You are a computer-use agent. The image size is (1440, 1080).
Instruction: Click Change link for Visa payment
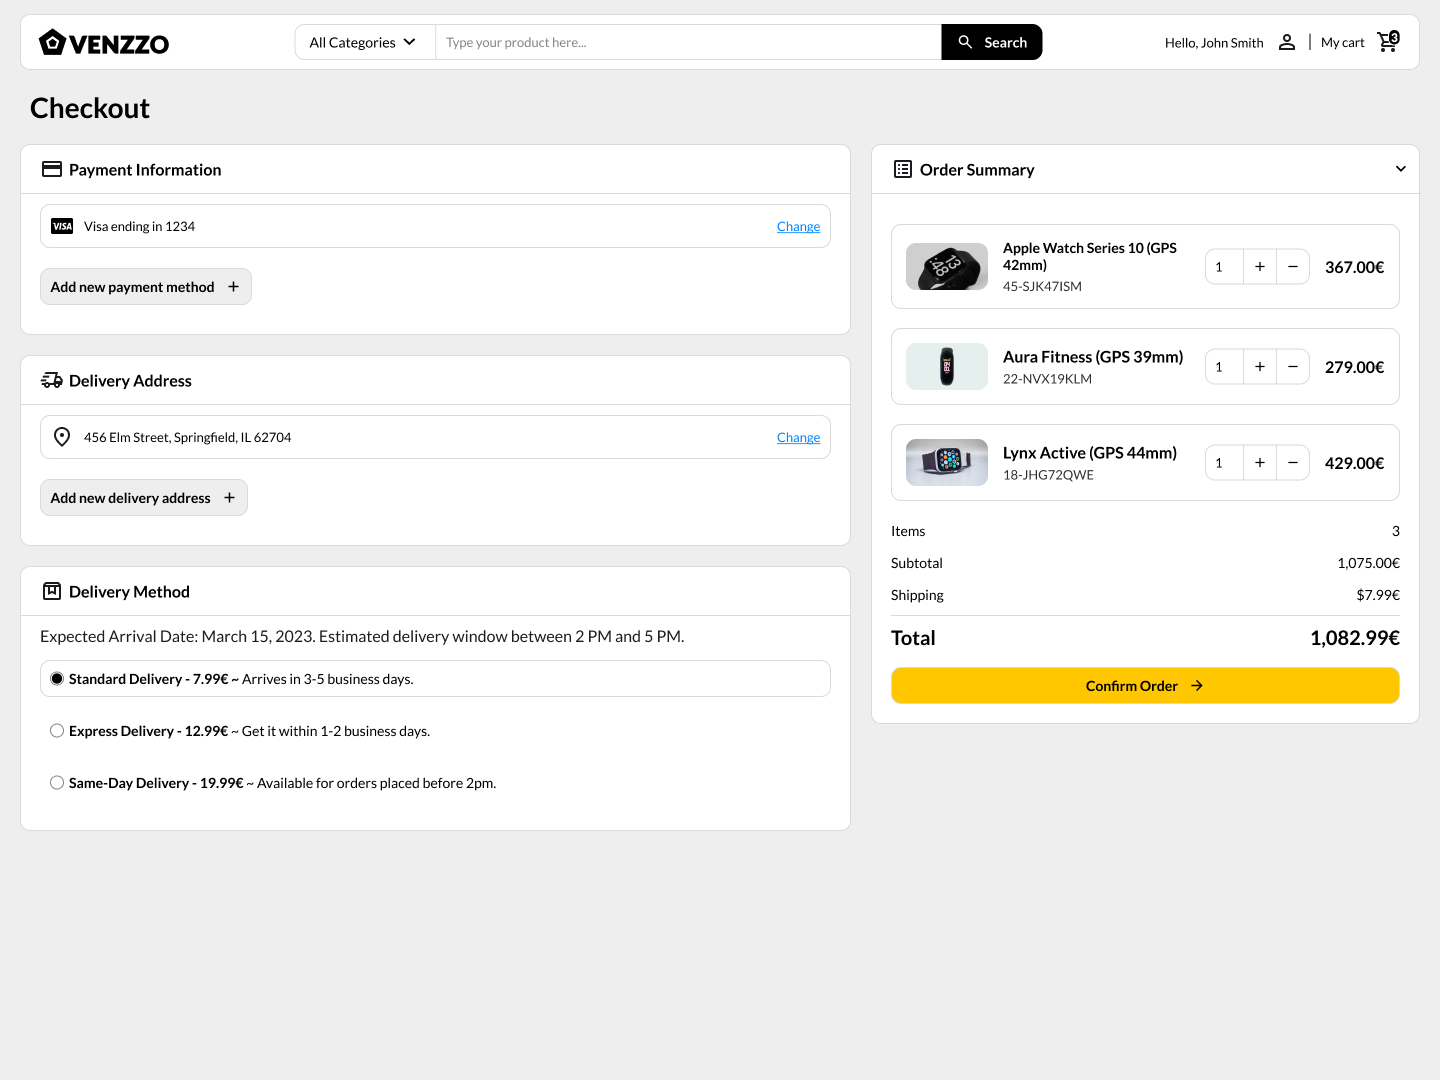(x=798, y=227)
